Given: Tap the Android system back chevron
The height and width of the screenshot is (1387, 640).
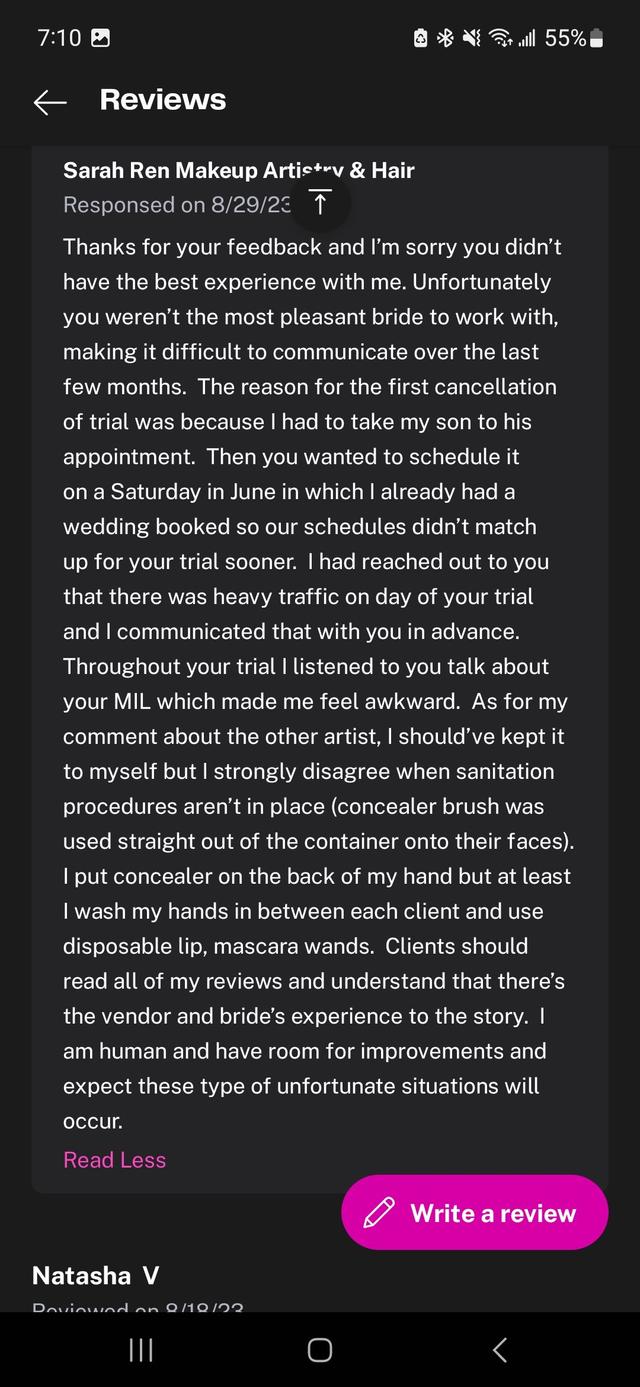Looking at the screenshot, I should [500, 1350].
